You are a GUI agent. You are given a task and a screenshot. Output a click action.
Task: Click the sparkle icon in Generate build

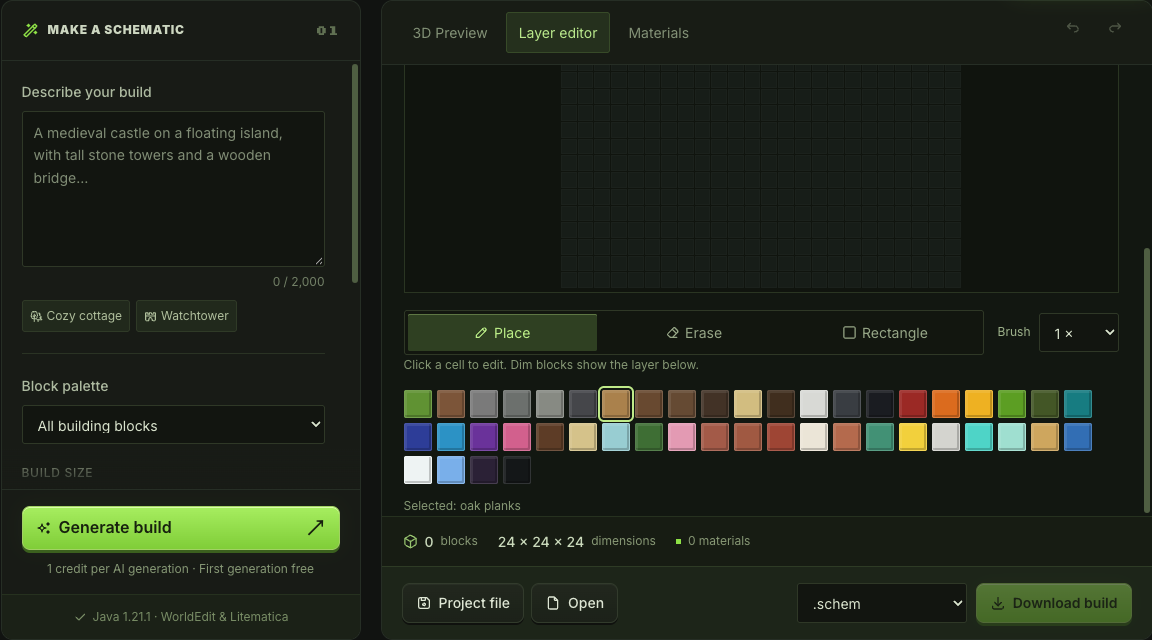[44, 528]
